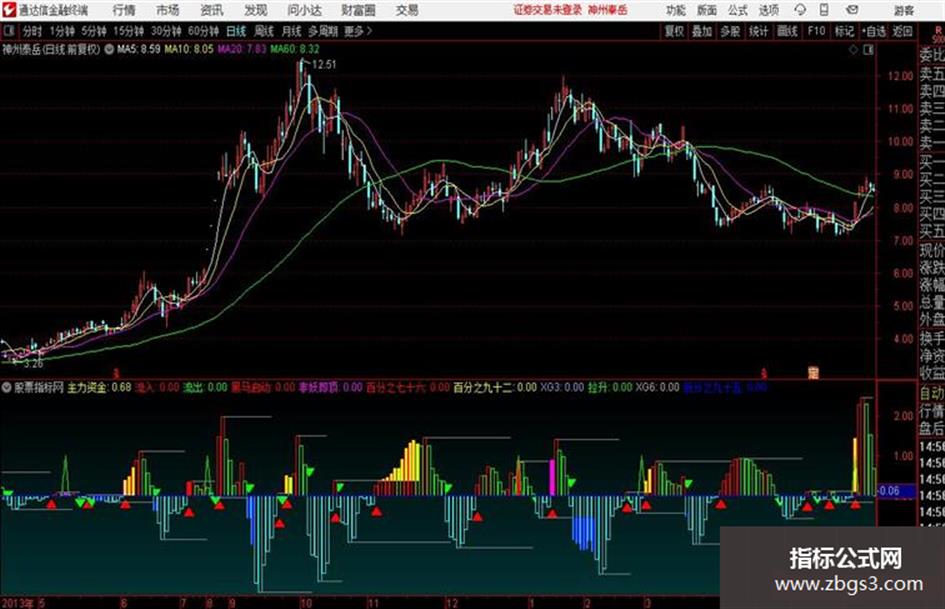945x609 pixels.
Task: Click the 标记 mark button
Action: click(844, 31)
